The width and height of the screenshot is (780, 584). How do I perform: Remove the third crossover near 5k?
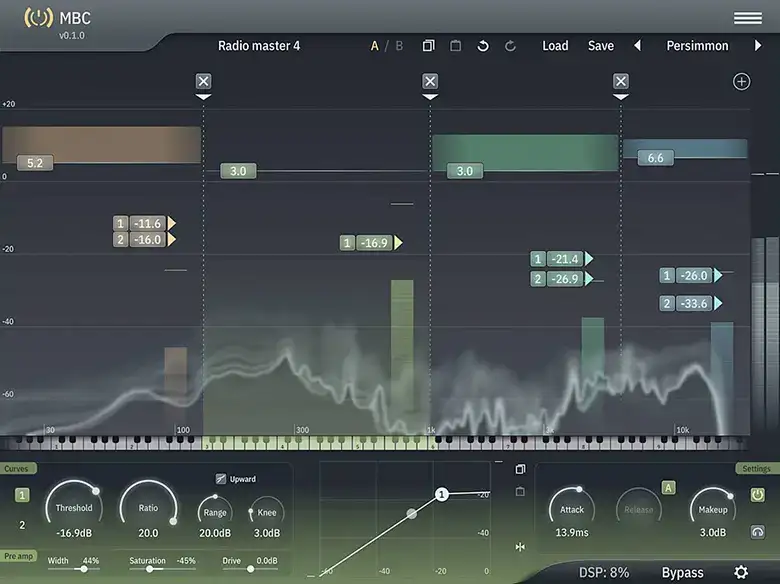coord(621,81)
